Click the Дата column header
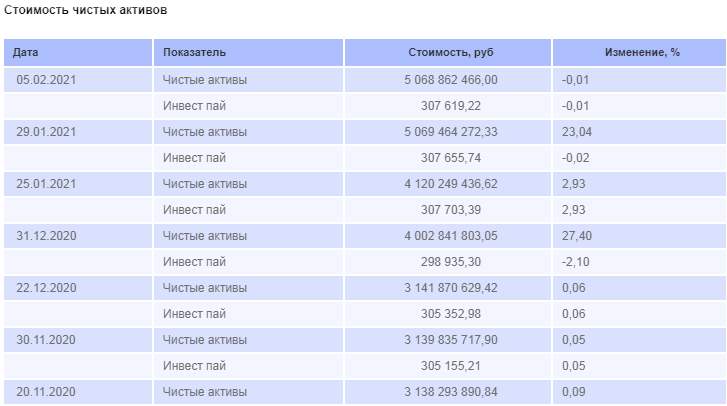The height and width of the screenshot is (406, 727). [x=78, y=52]
